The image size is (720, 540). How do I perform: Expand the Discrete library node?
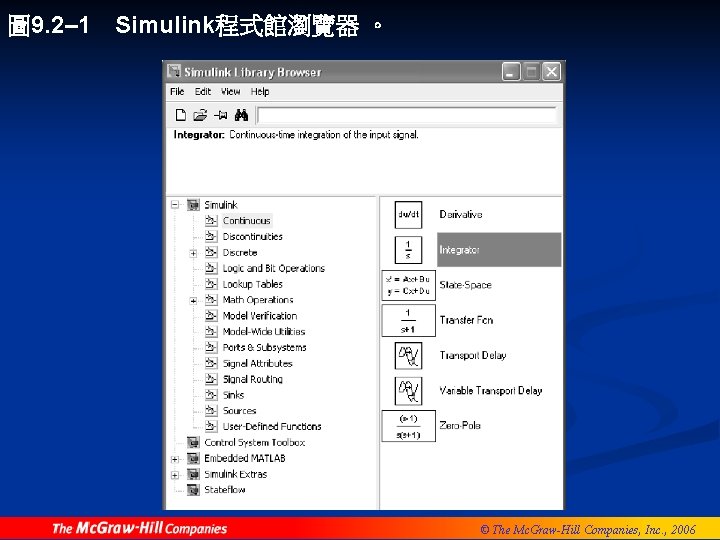[193, 253]
